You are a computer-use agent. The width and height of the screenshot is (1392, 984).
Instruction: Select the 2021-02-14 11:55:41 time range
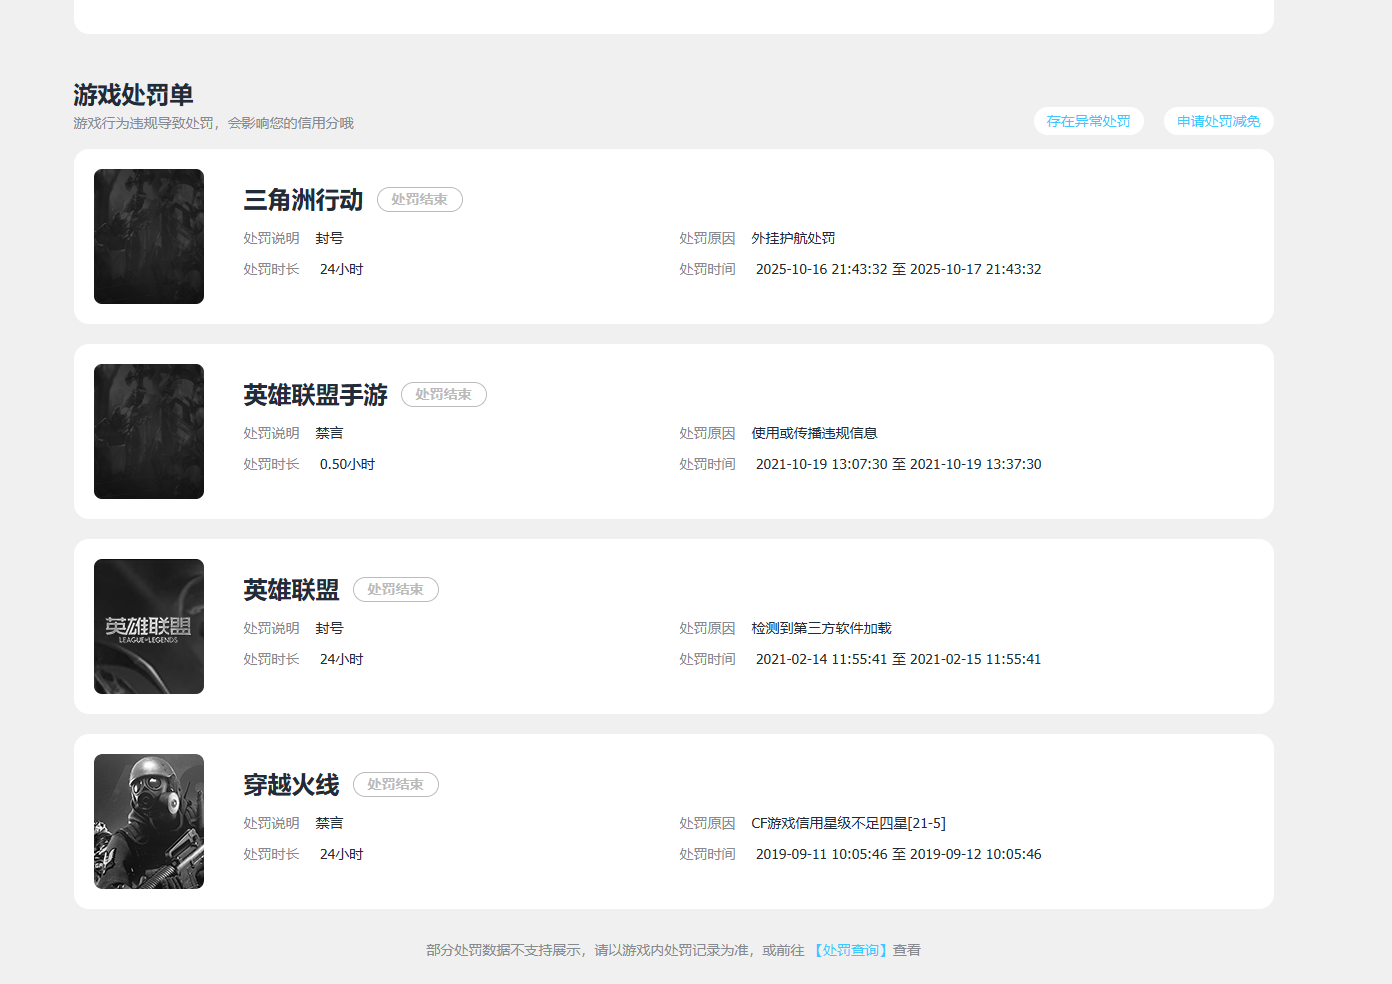(x=898, y=659)
